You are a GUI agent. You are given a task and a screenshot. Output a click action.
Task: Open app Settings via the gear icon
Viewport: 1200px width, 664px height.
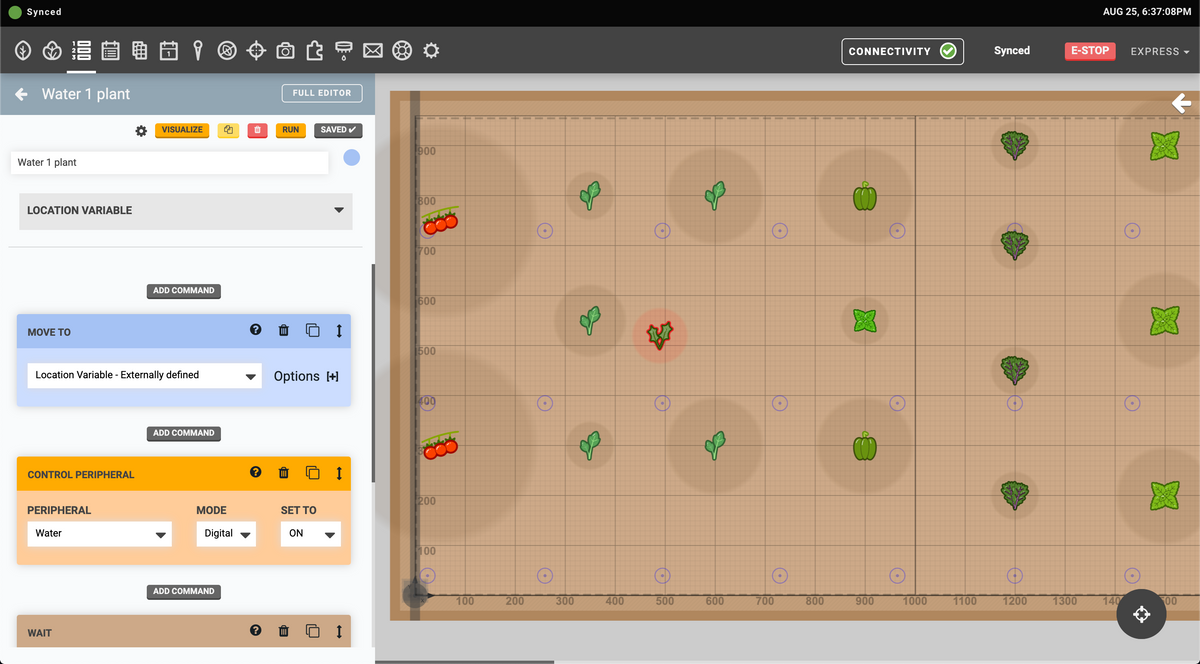click(x=431, y=50)
